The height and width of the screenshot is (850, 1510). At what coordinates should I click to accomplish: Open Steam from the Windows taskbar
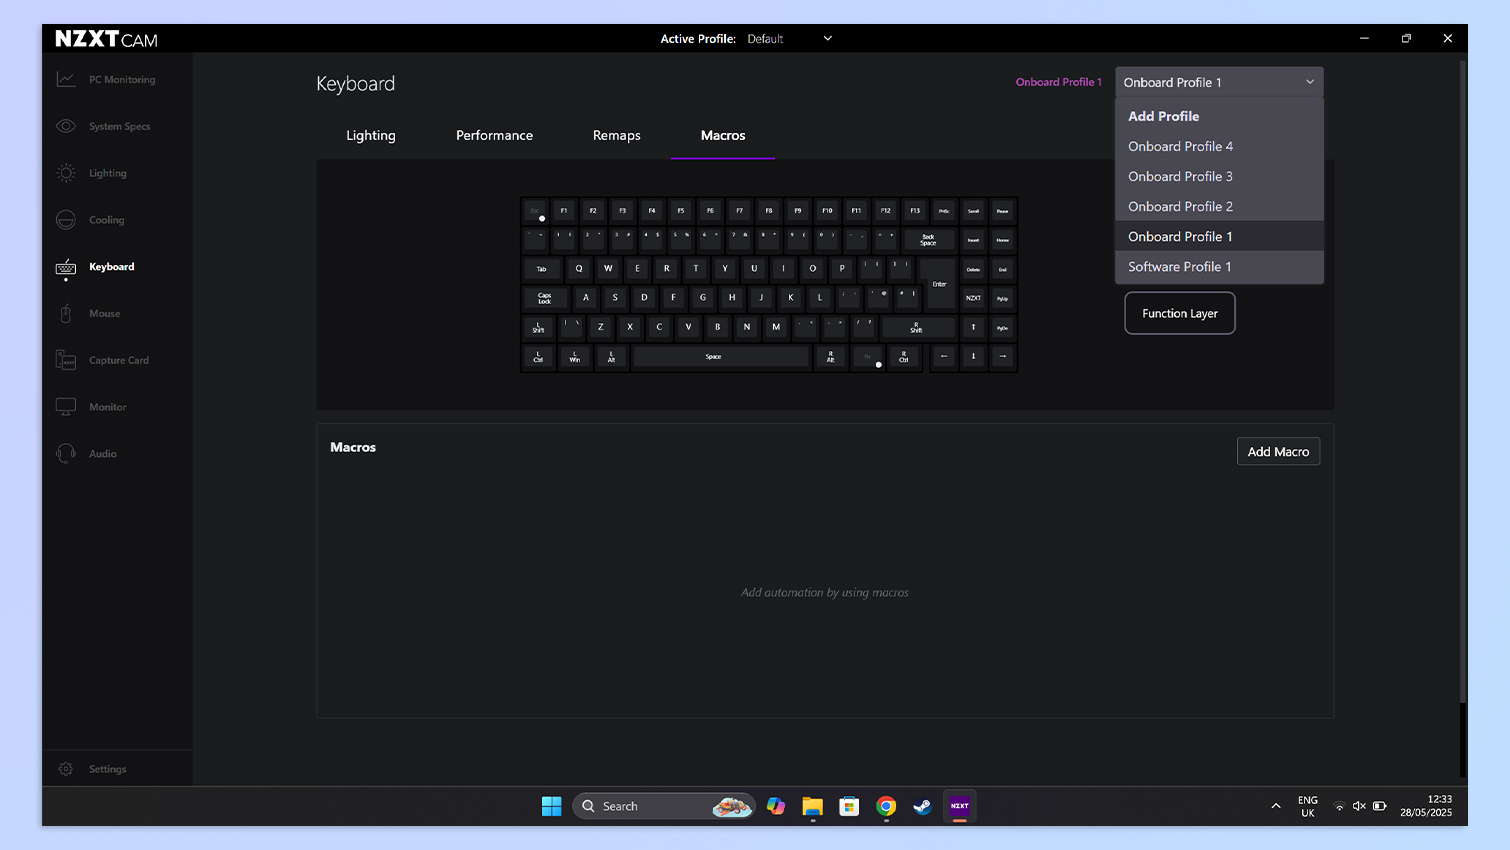tap(922, 806)
